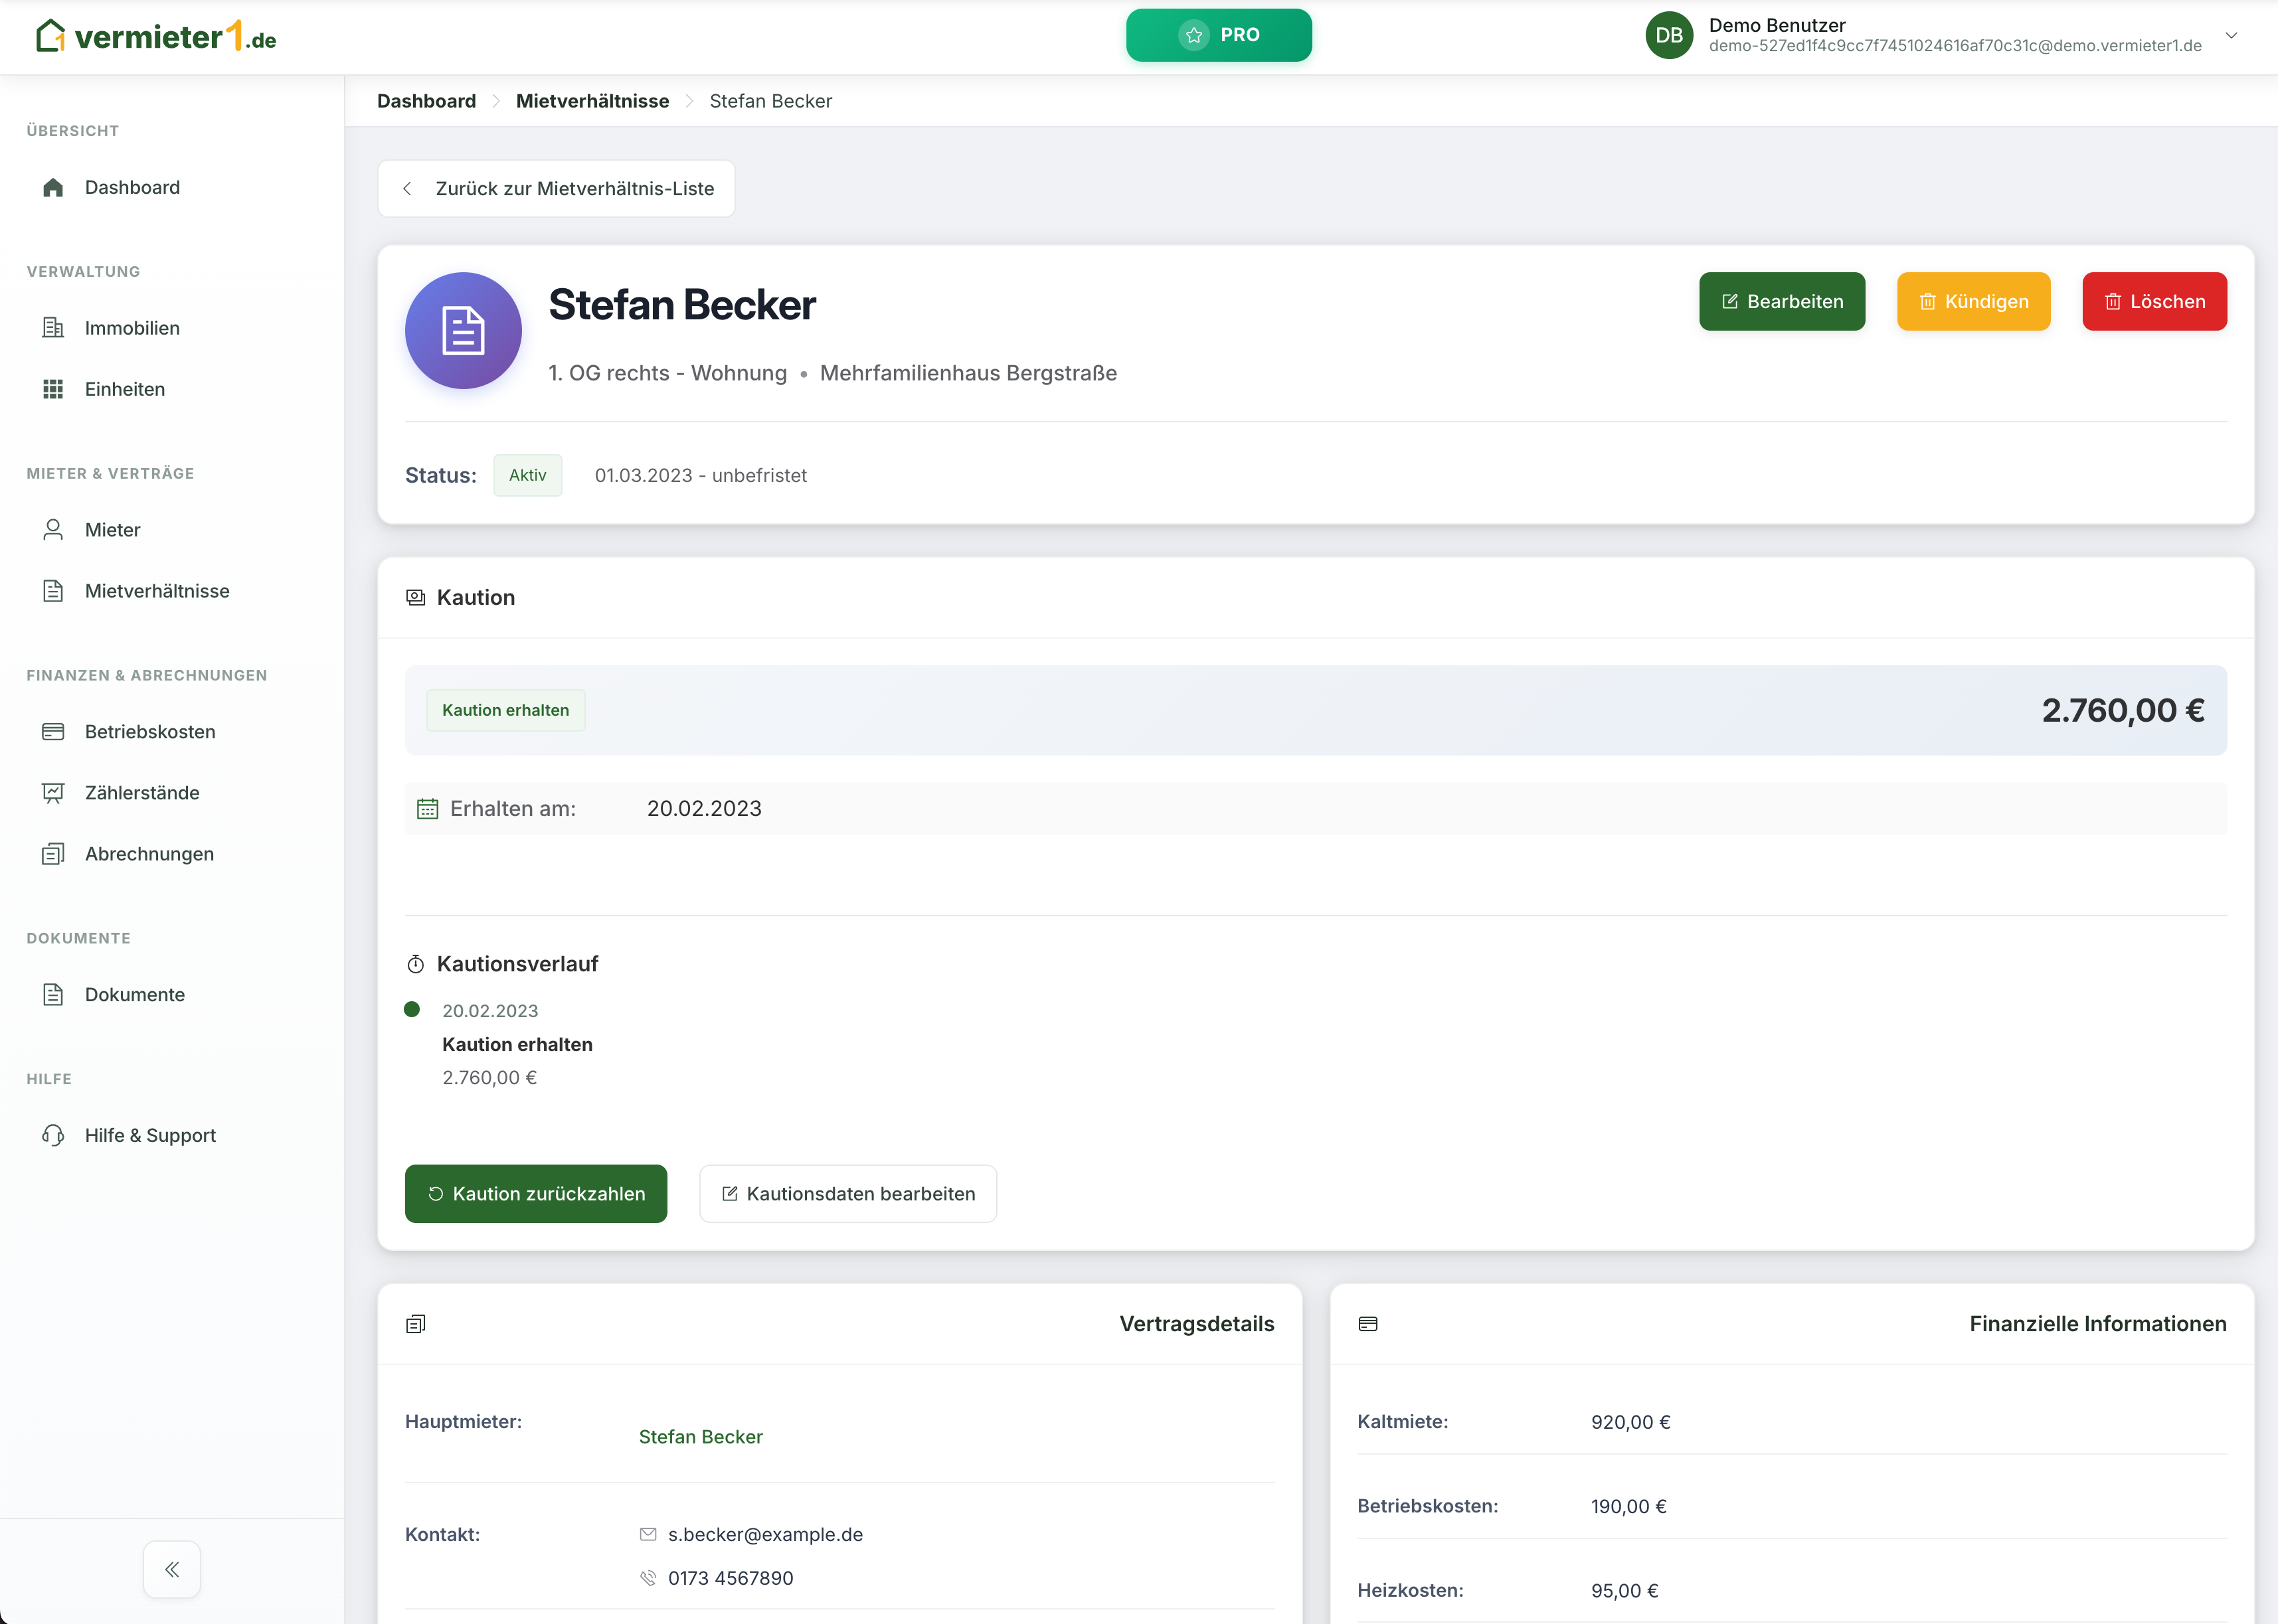This screenshot has width=2278, height=1624.
Task: Open Immobilien via the building icon
Action: pos(53,327)
